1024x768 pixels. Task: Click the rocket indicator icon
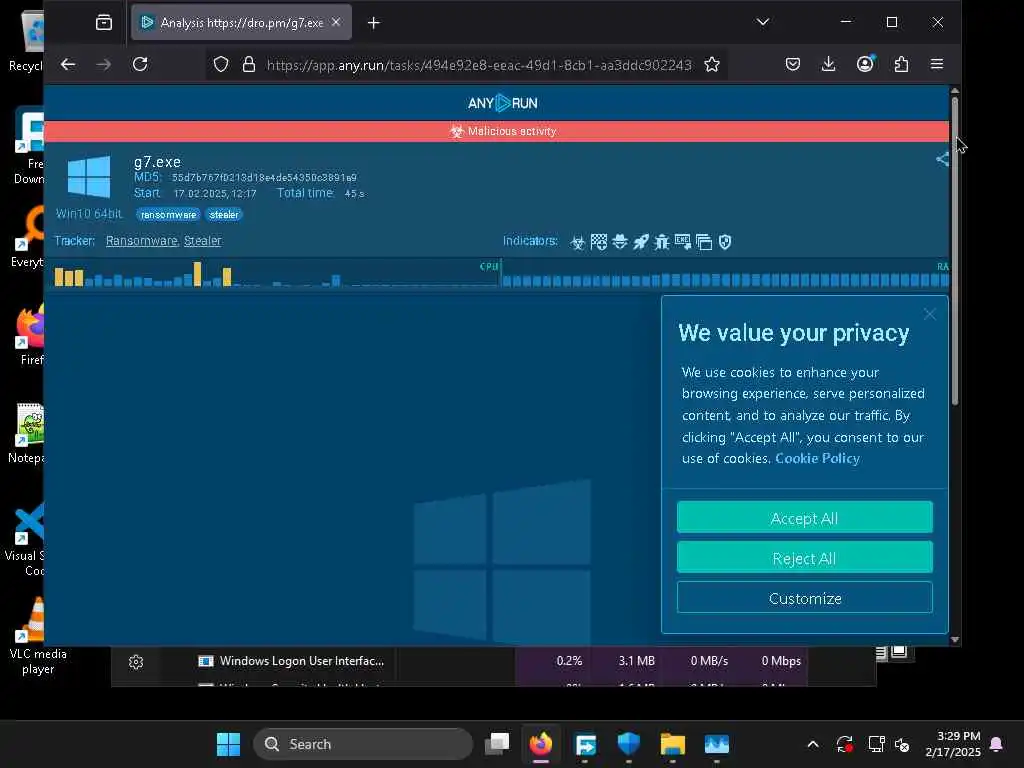(641, 242)
